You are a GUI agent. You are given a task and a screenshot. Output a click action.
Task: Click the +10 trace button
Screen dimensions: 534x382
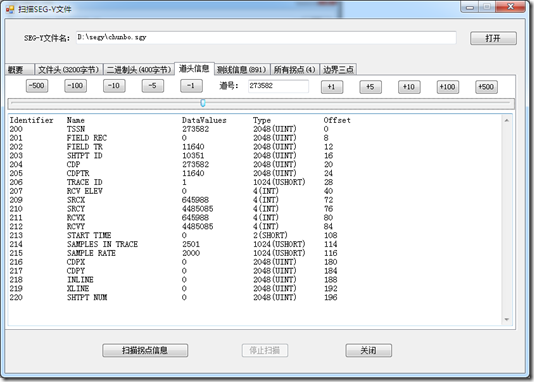[x=409, y=87]
